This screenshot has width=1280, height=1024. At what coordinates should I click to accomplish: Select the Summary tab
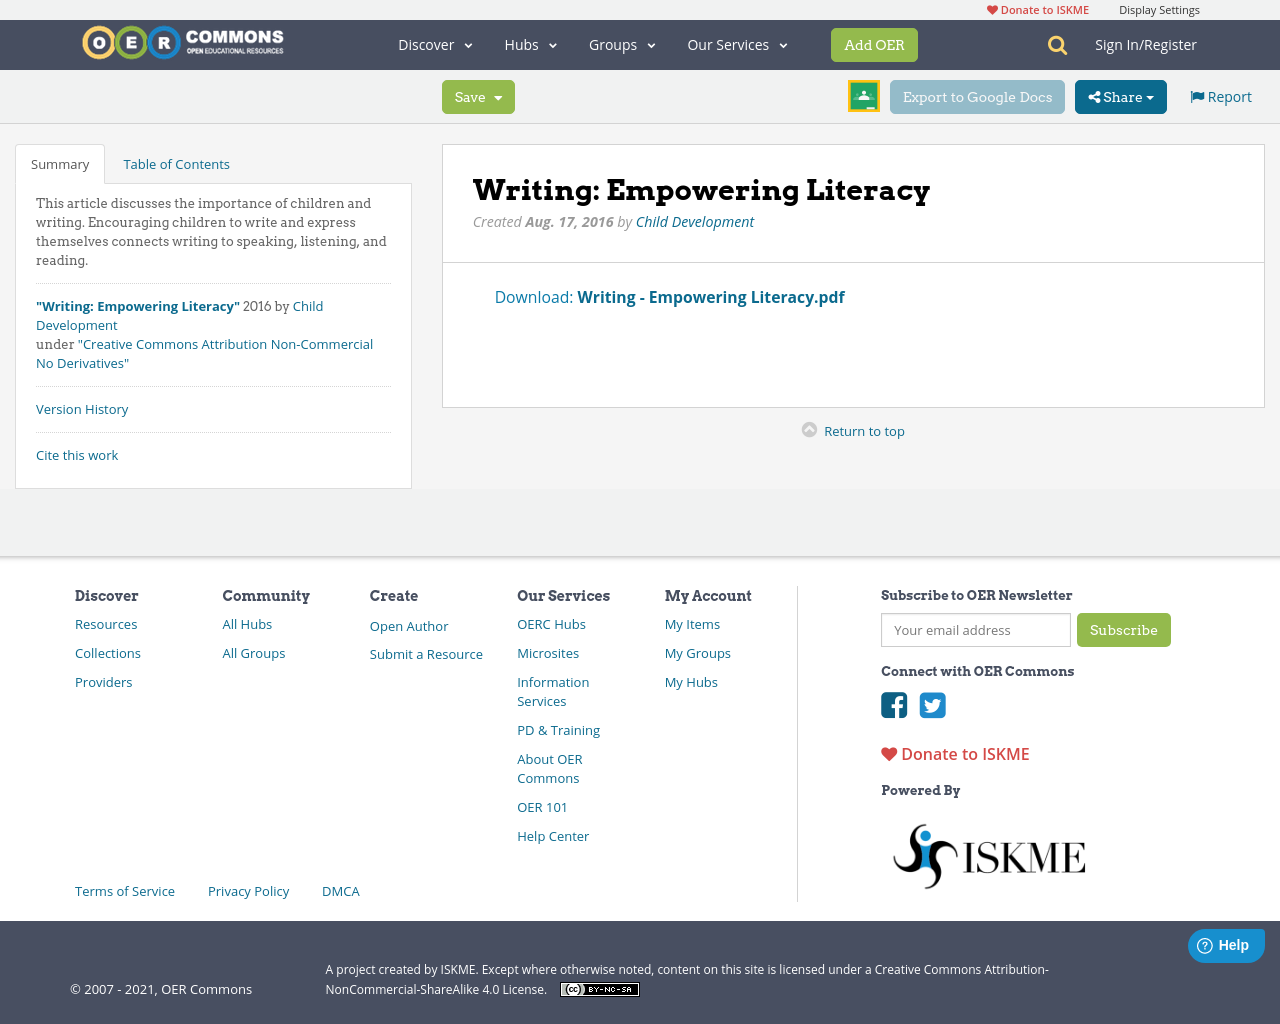point(60,163)
